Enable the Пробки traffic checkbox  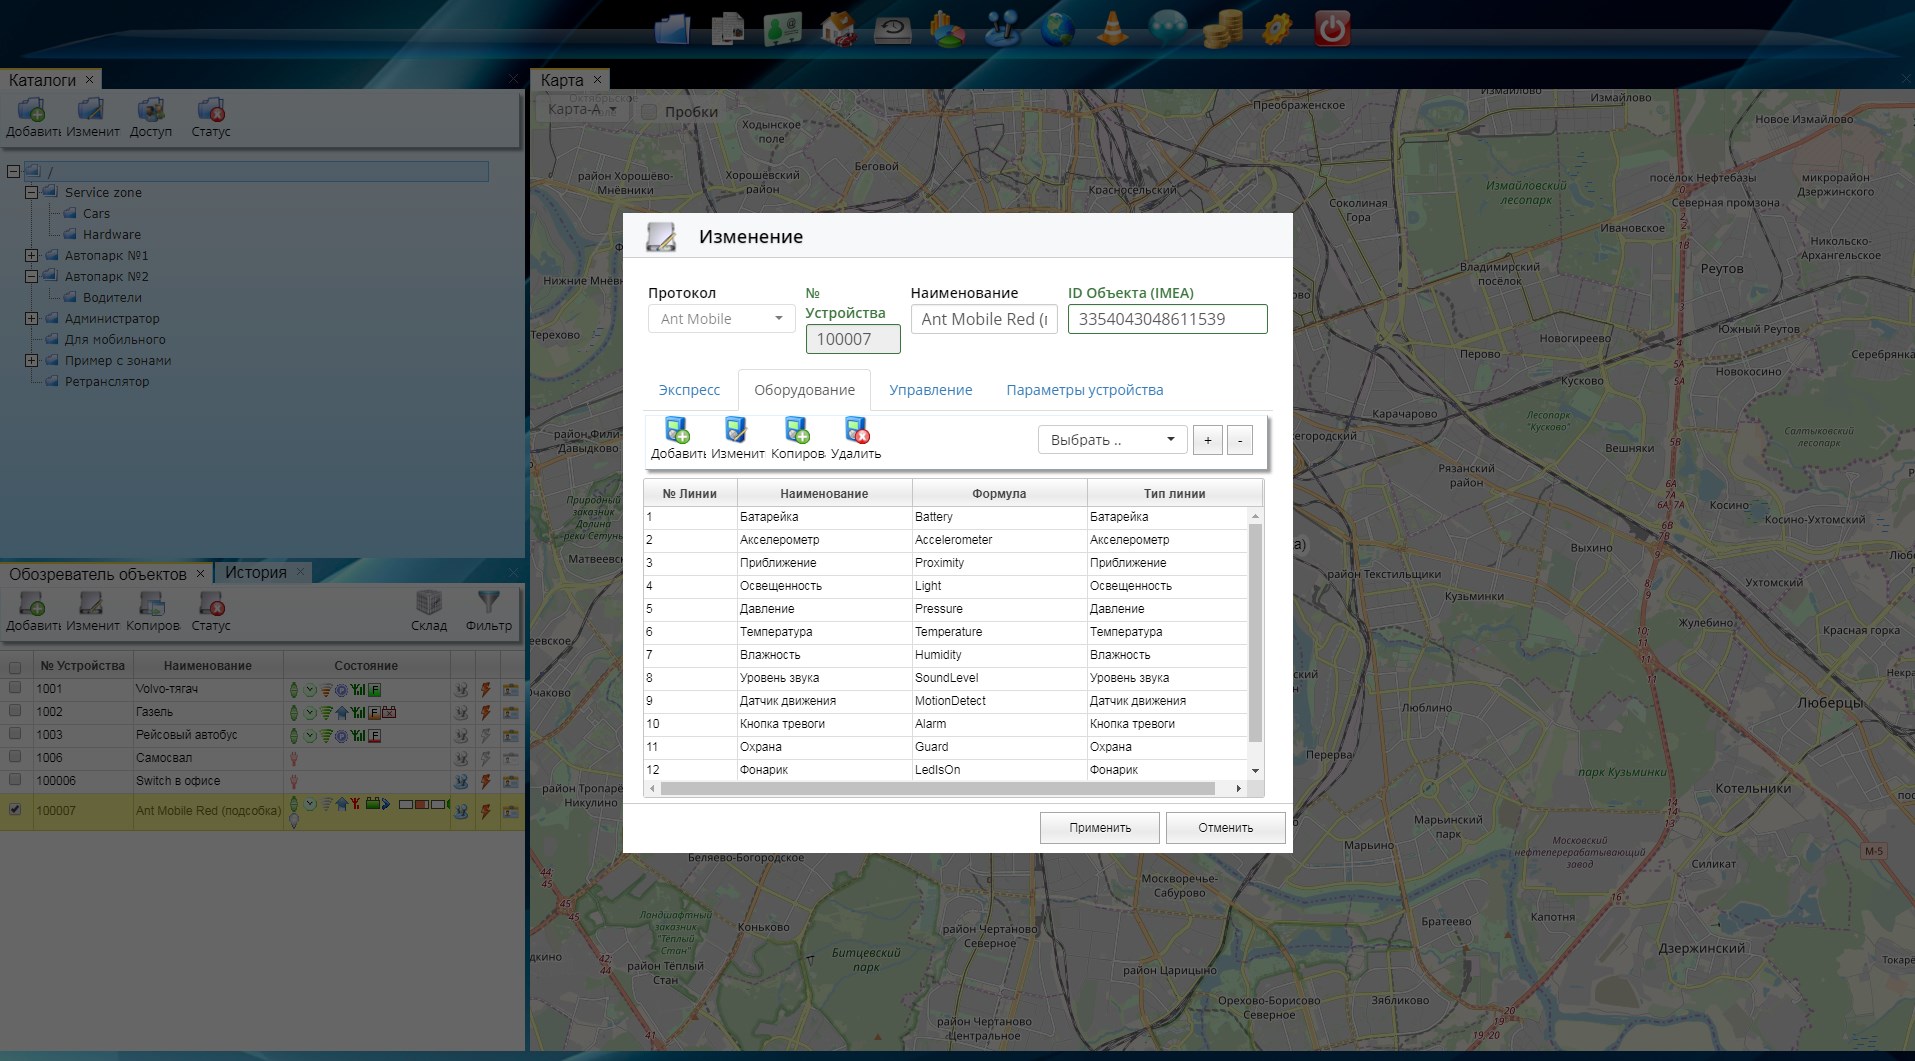[649, 112]
